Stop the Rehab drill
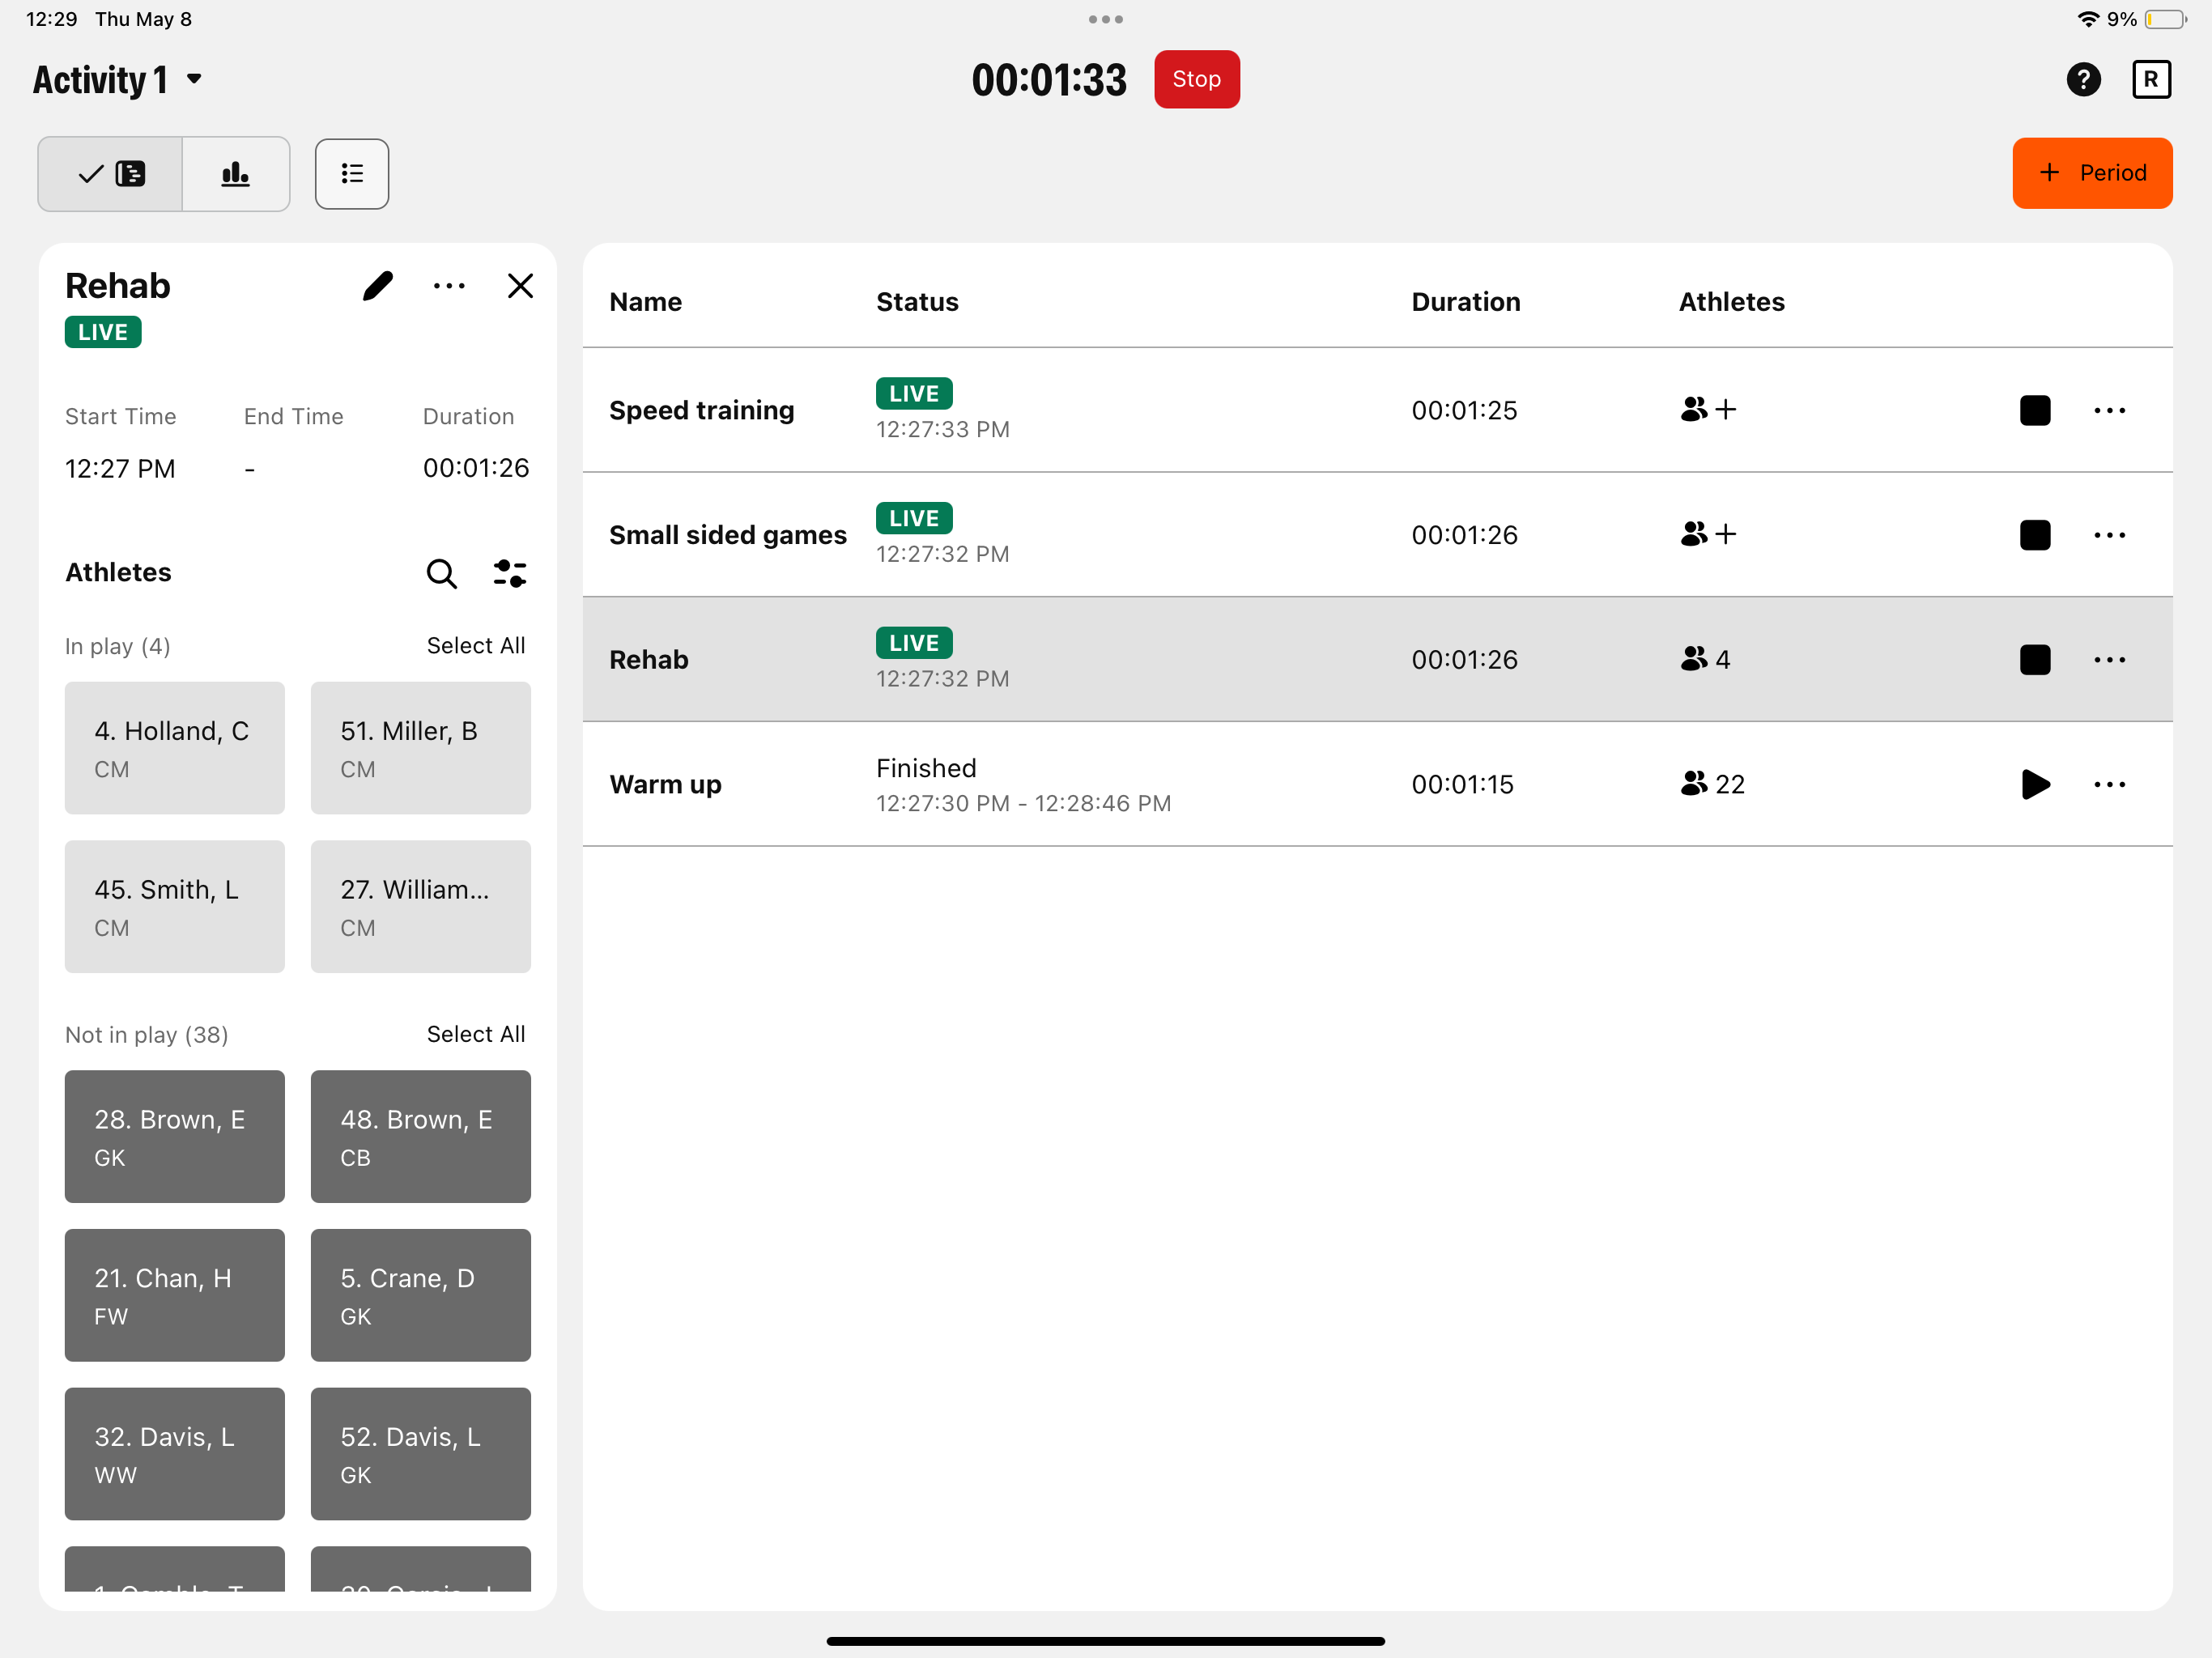Viewport: 2212px width, 1658px height. [x=2035, y=659]
